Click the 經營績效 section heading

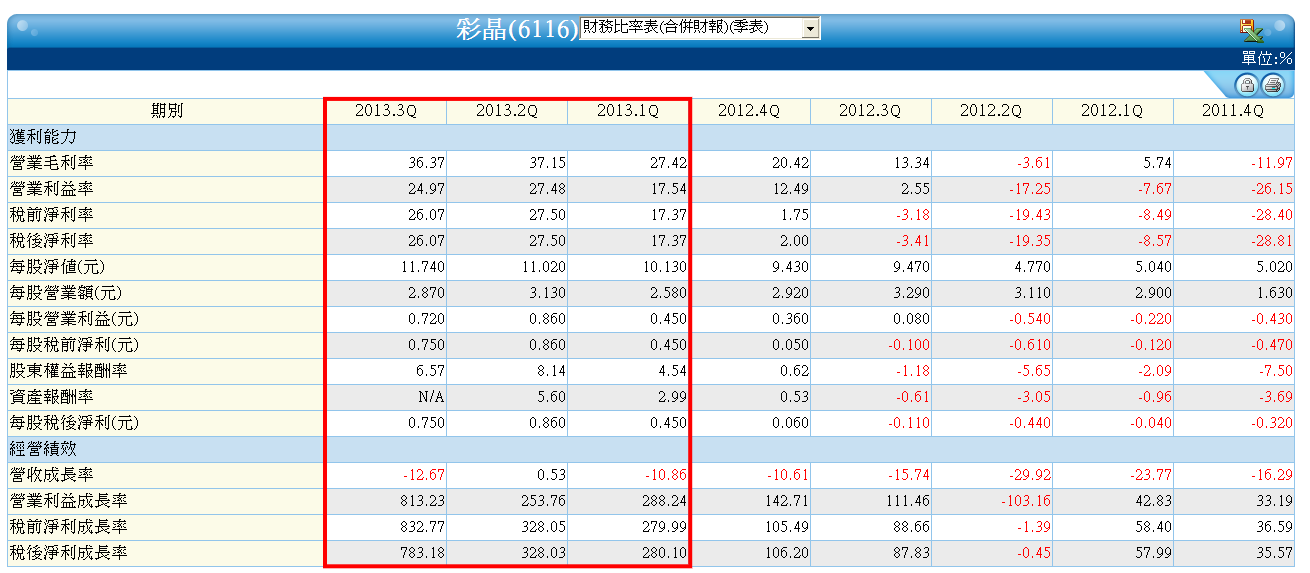43,449
